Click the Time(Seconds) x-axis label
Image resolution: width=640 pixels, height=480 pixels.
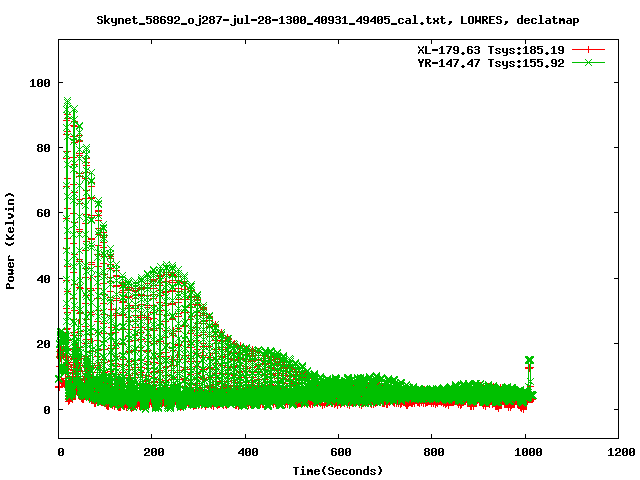pyautogui.click(x=338, y=471)
